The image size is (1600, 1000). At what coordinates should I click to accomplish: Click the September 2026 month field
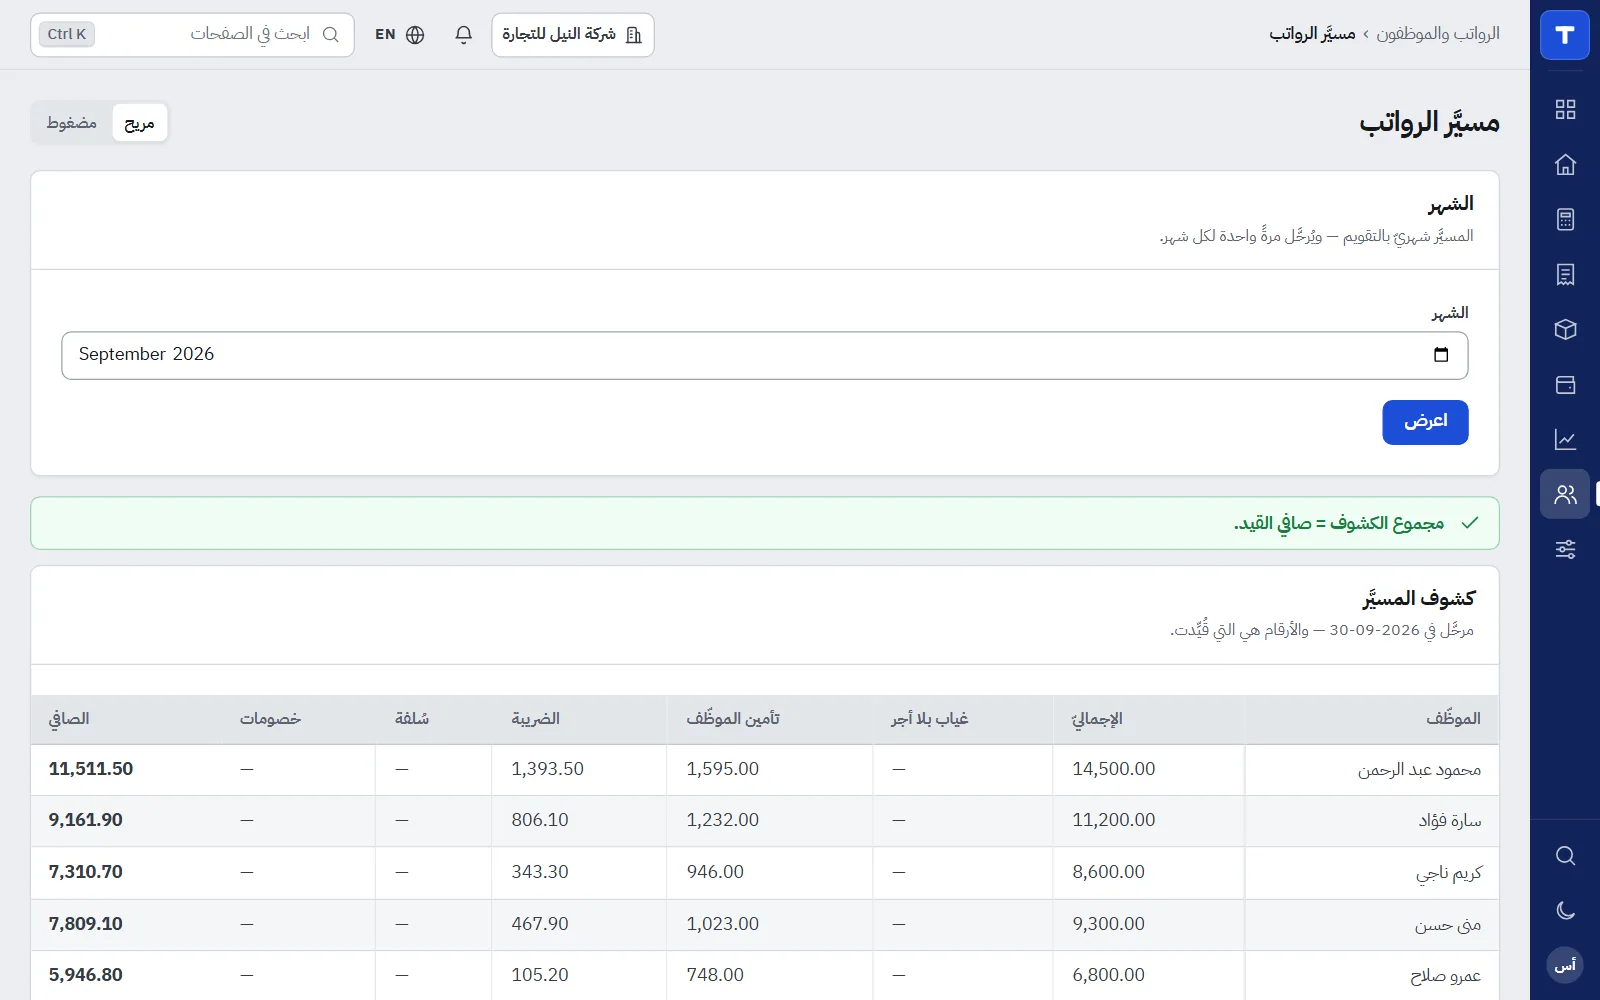point(765,355)
